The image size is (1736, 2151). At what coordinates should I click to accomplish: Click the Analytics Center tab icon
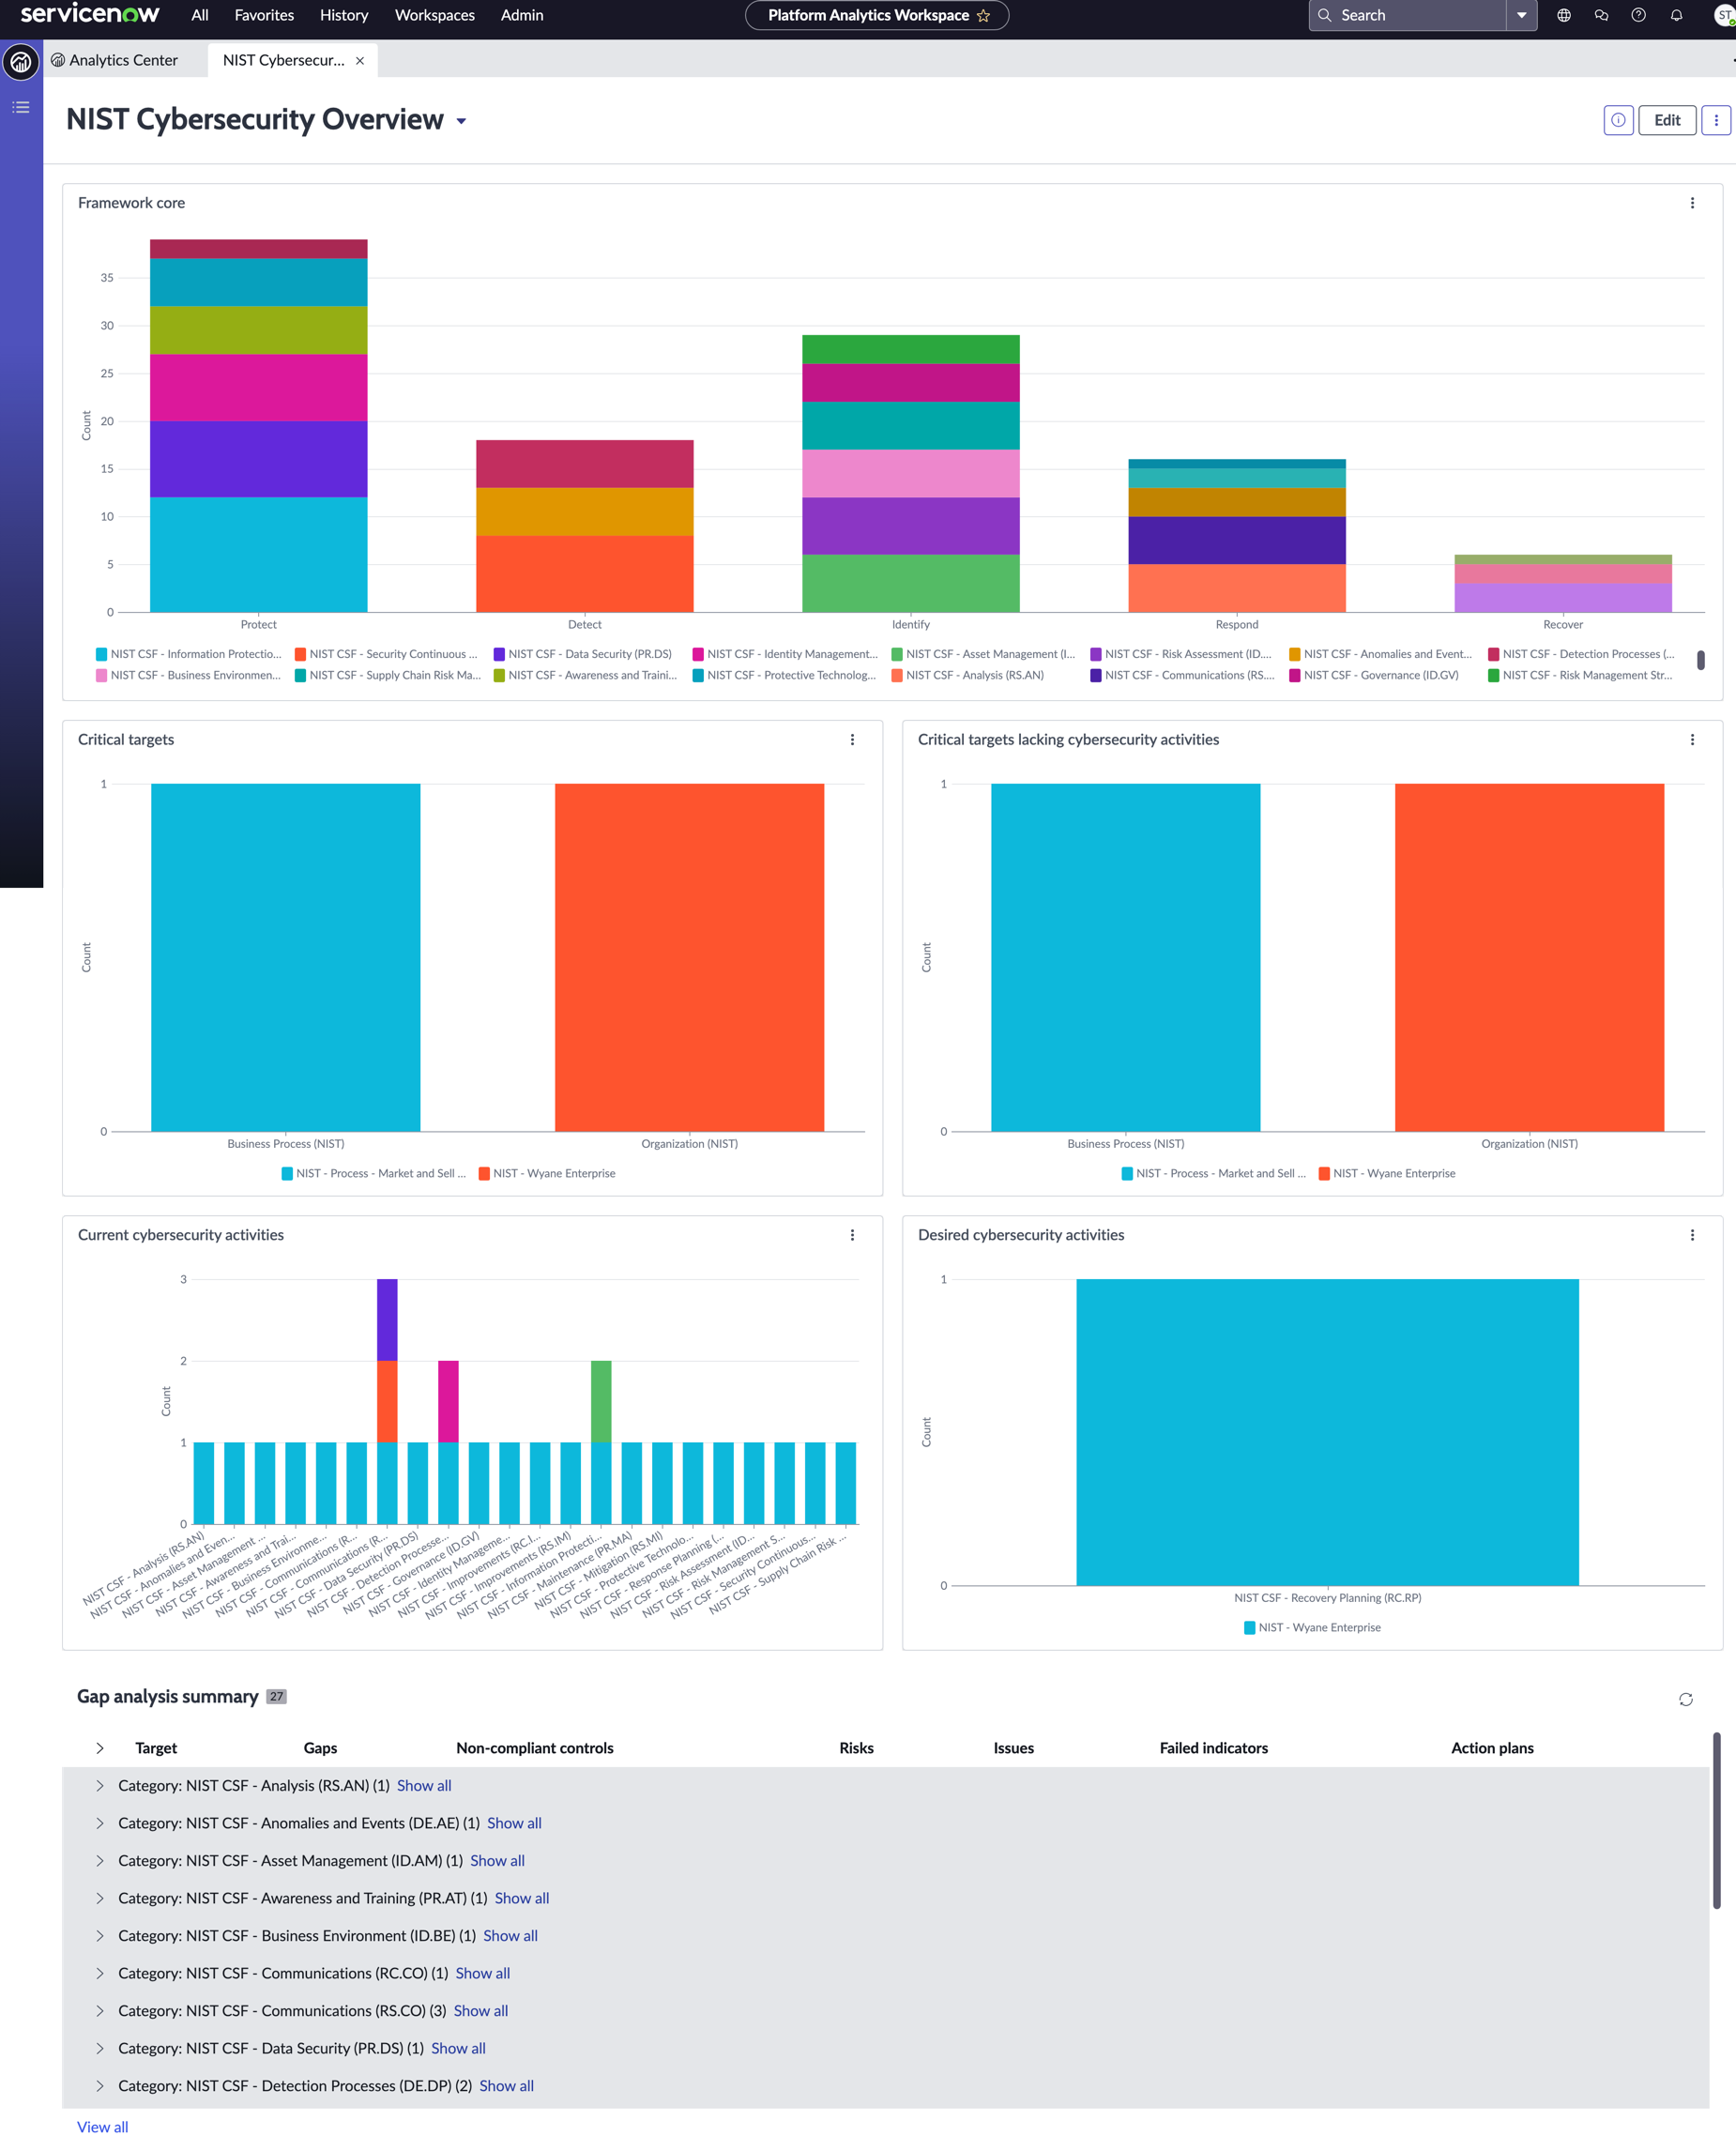coord(58,60)
